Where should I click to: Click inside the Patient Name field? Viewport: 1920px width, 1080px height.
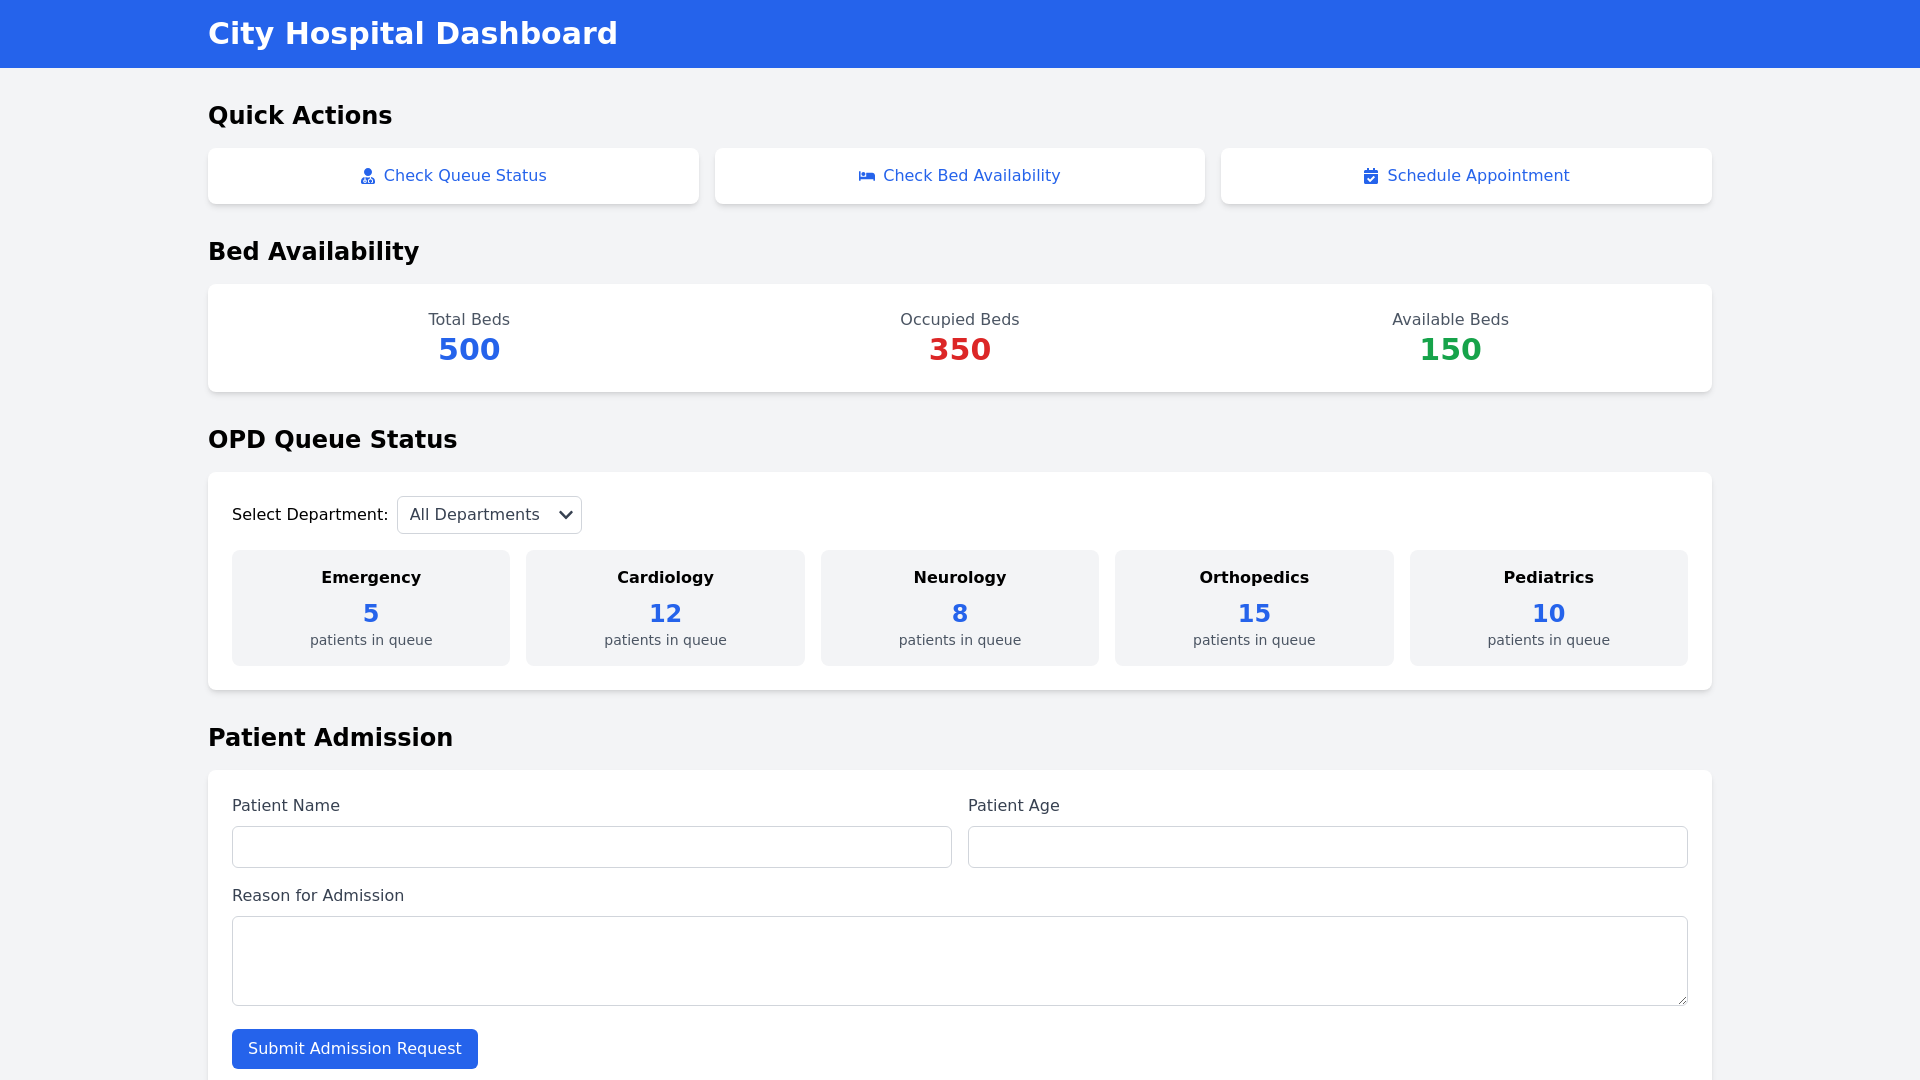click(591, 846)
